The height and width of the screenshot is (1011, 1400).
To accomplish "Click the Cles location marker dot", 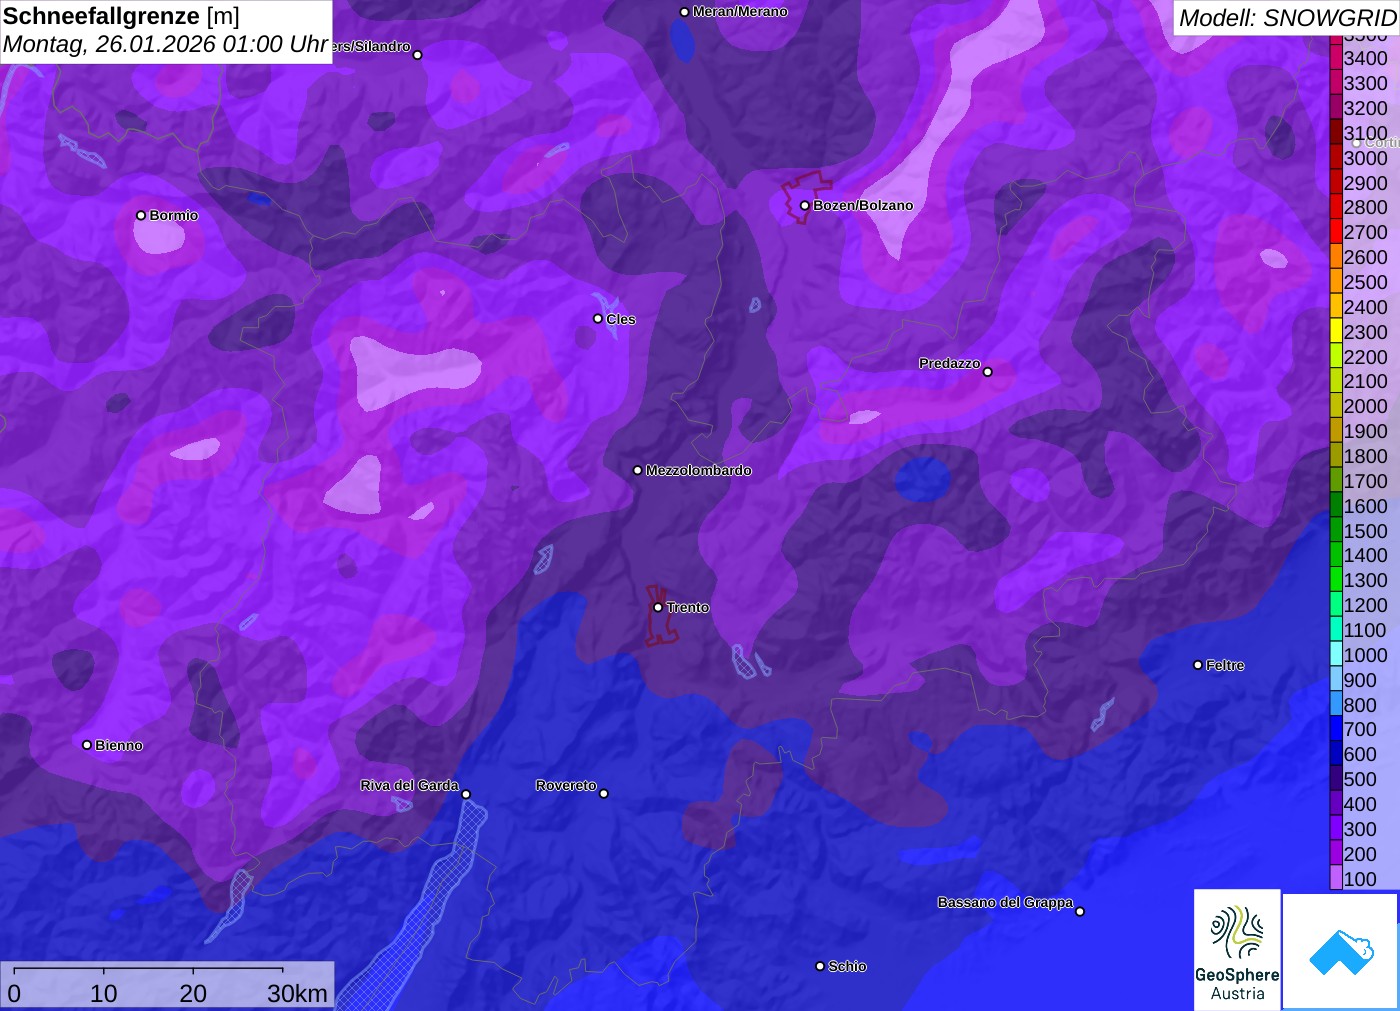I will point(598,319).
